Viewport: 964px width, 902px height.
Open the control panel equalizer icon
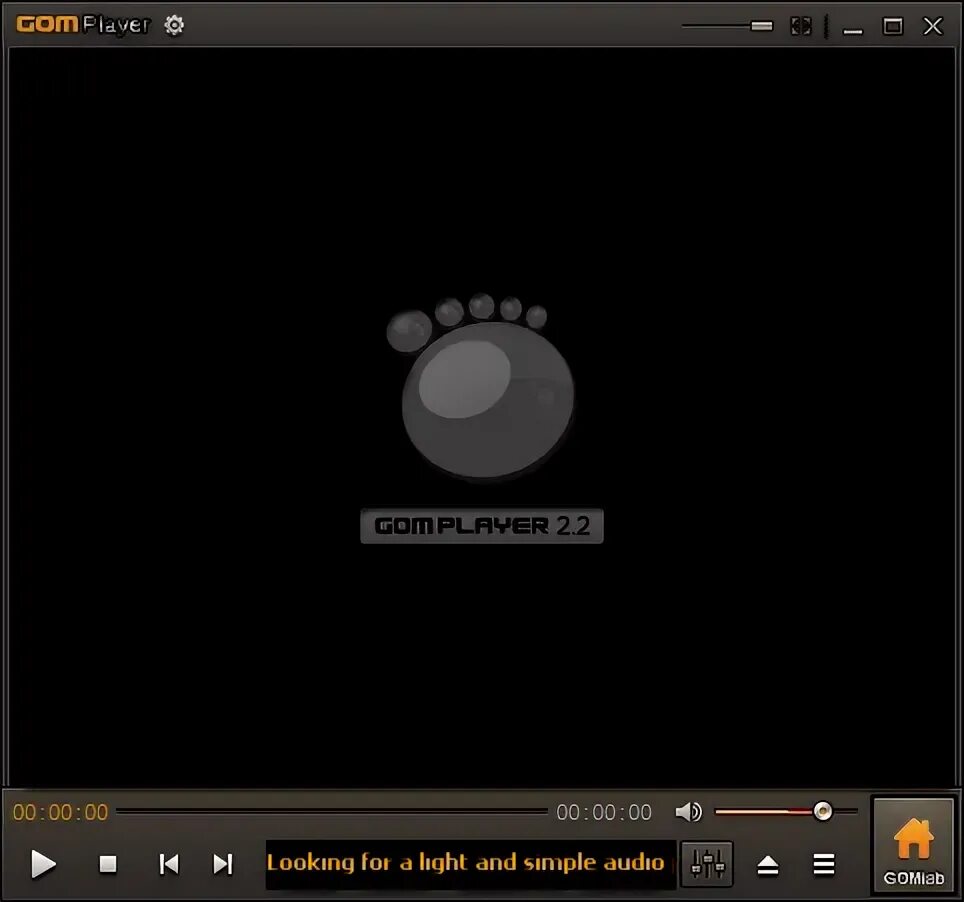pos(707,864)
